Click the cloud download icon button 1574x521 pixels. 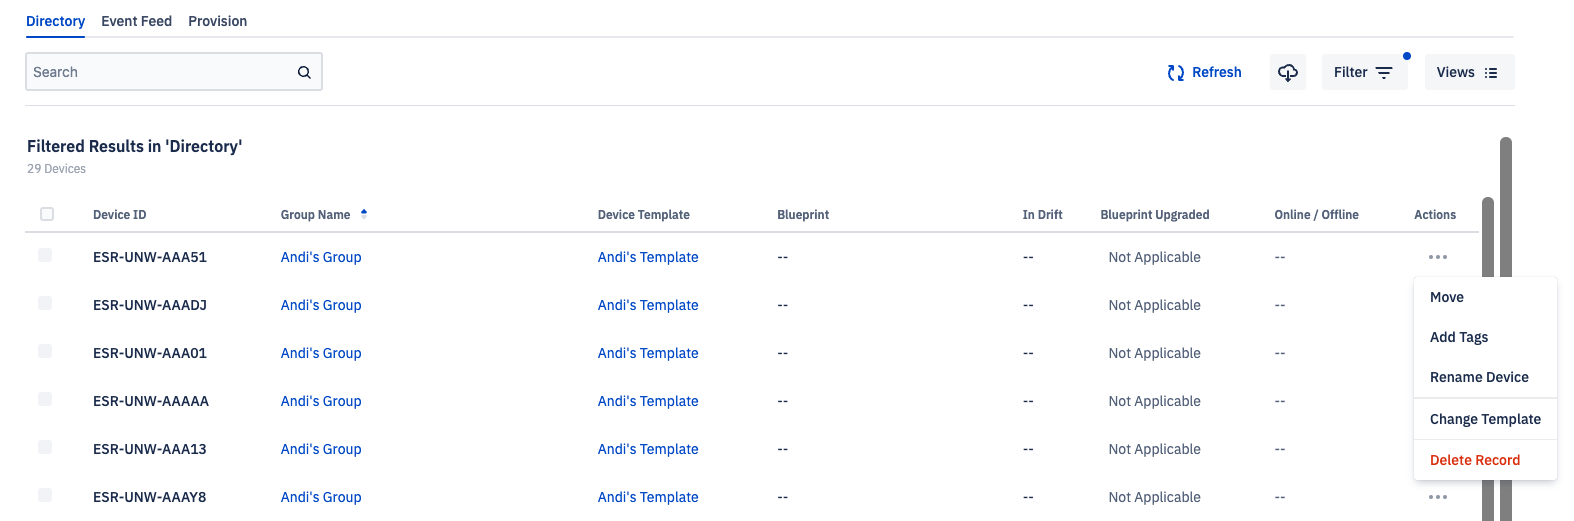[1288, 72]
